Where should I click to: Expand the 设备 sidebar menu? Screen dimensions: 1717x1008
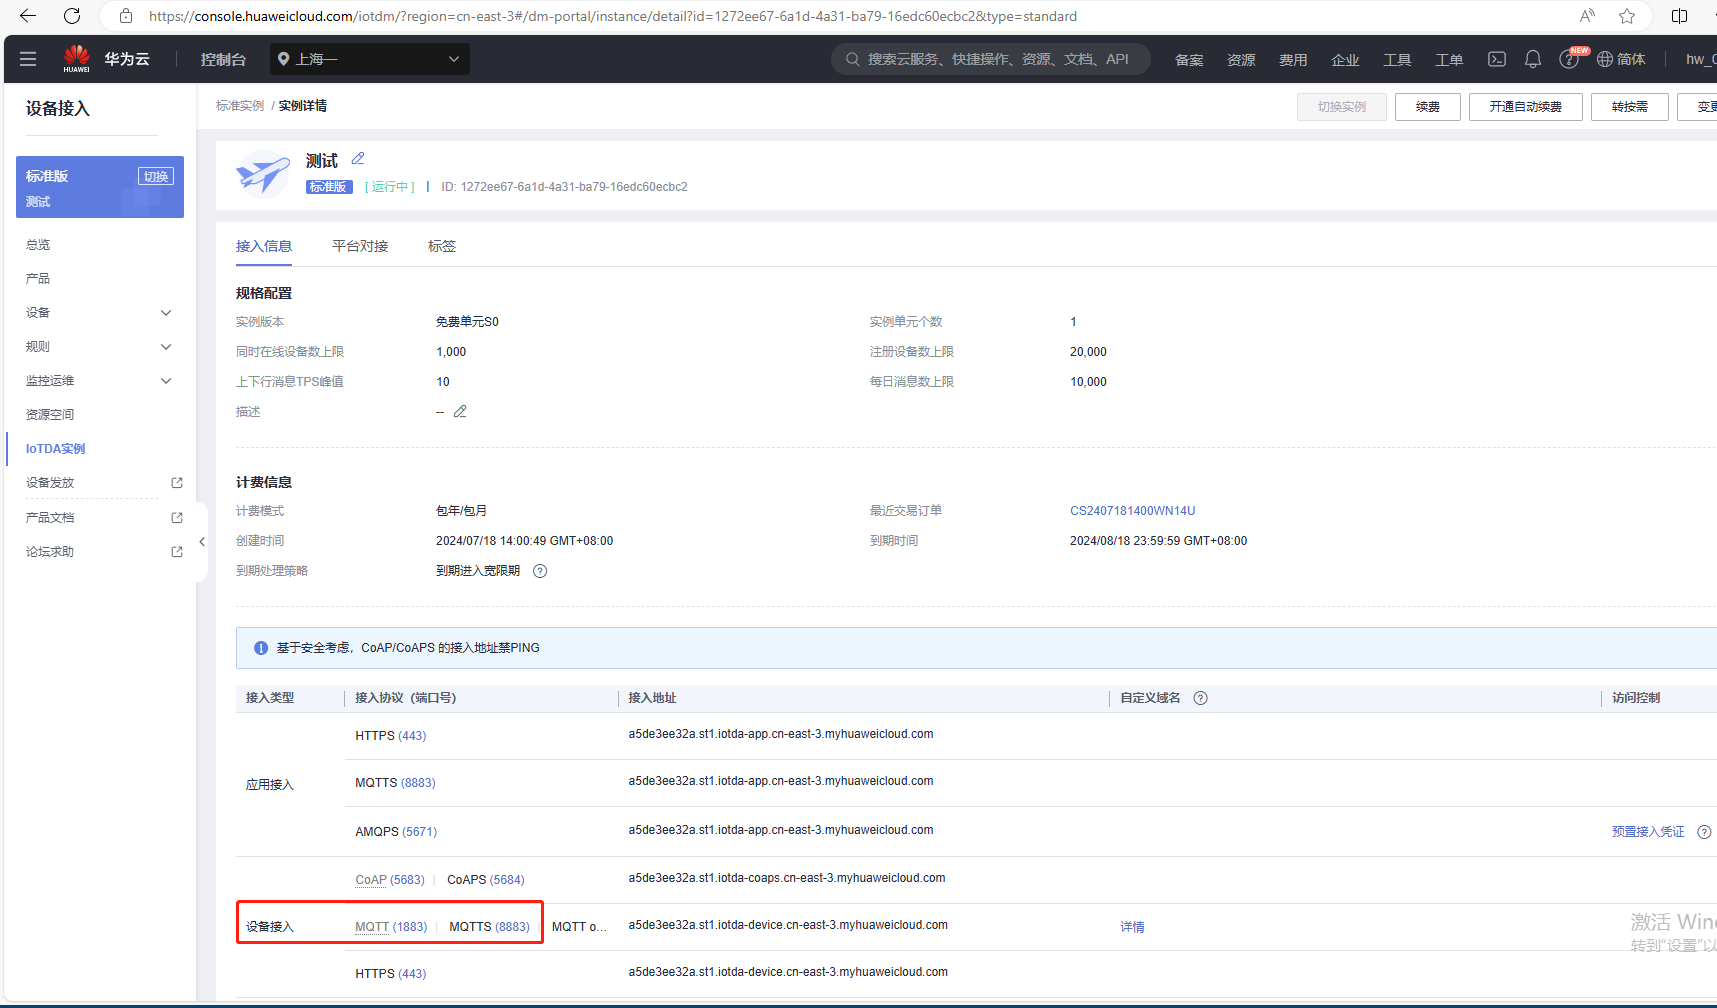(98, 313)
